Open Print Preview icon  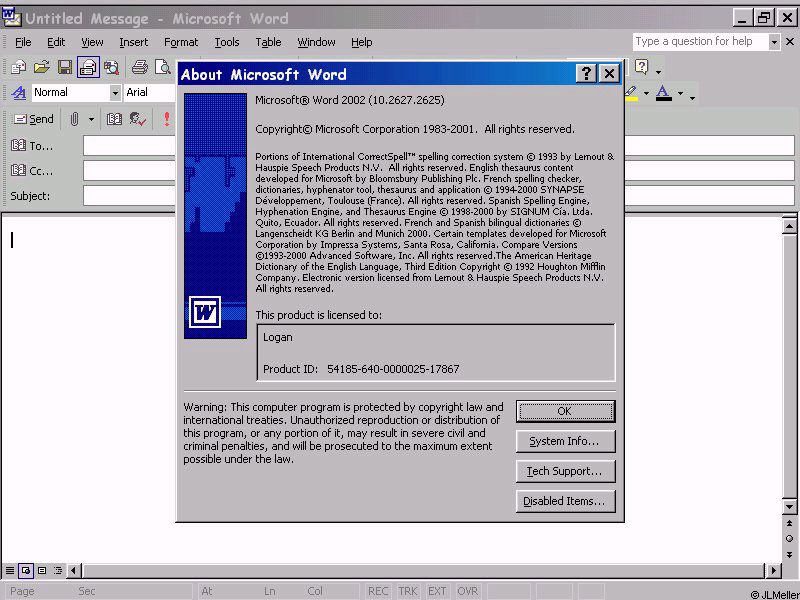tap(163, 67)
